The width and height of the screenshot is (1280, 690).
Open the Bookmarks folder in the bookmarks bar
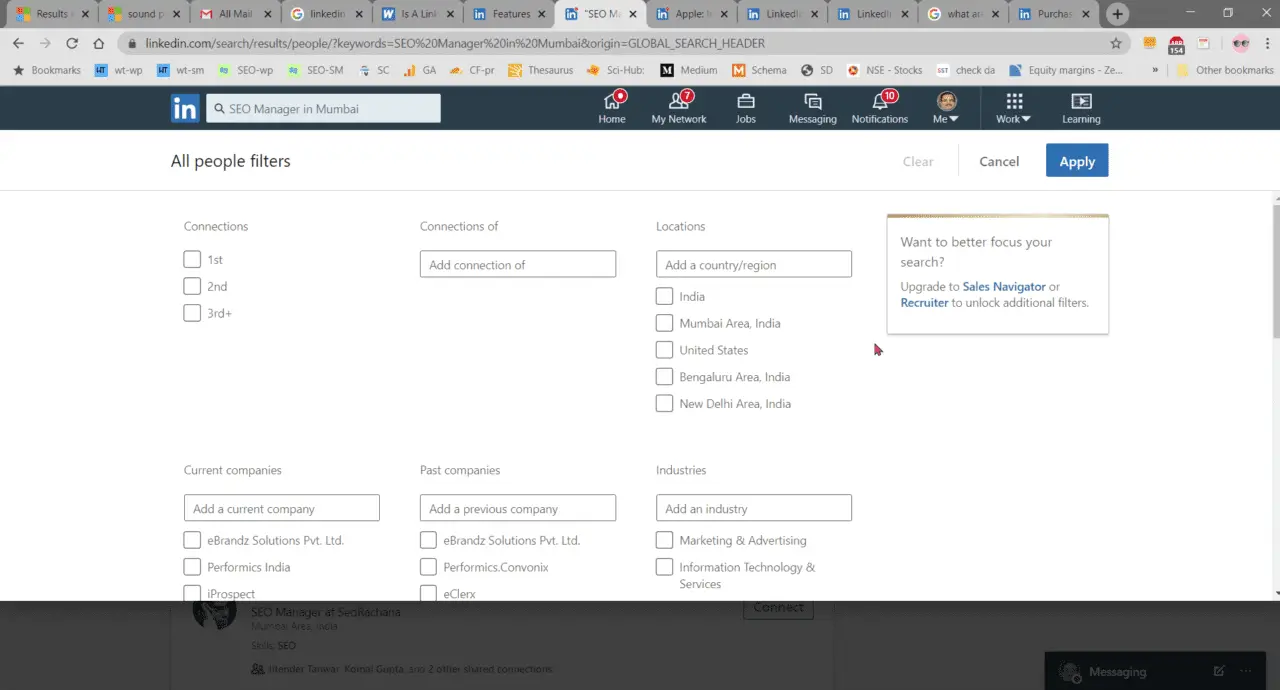pos(47,70)
